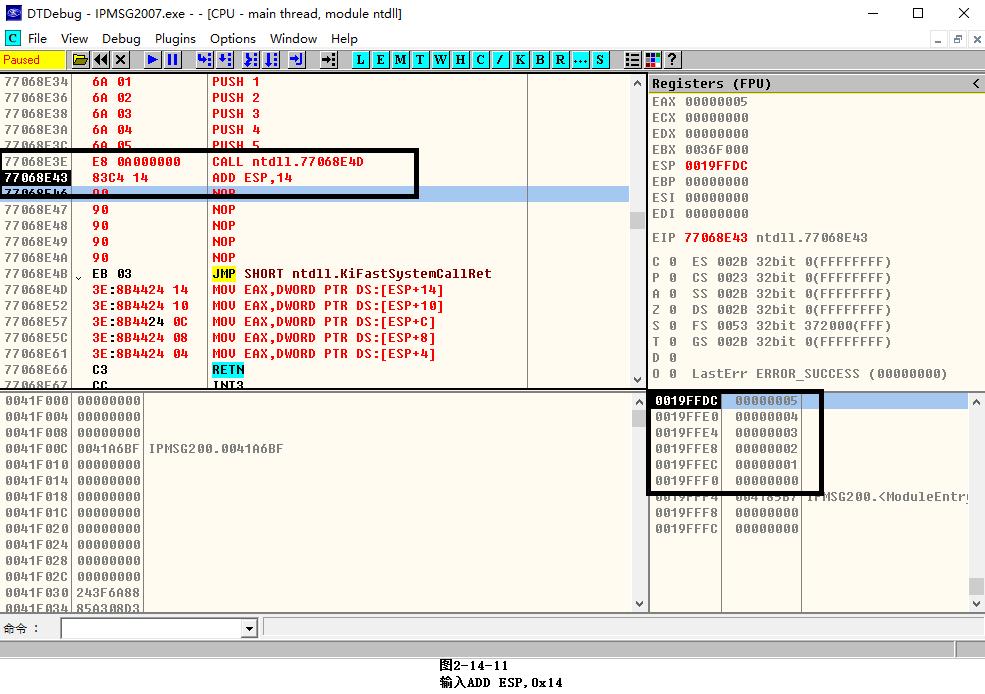This screenshot has height=694, width=985.
Task: Collapse registers pane with the < arrow
Action: tap(976, 84)
